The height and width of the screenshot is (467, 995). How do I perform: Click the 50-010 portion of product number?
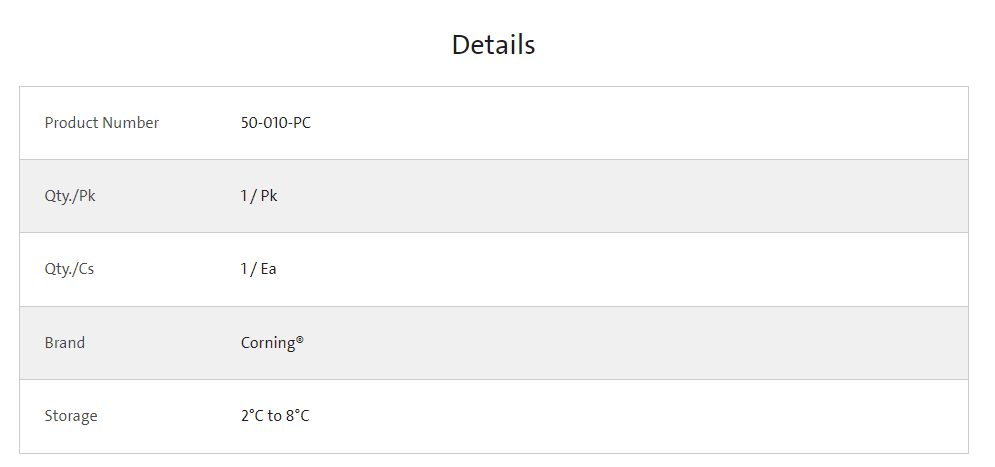(x=264, y=122)
